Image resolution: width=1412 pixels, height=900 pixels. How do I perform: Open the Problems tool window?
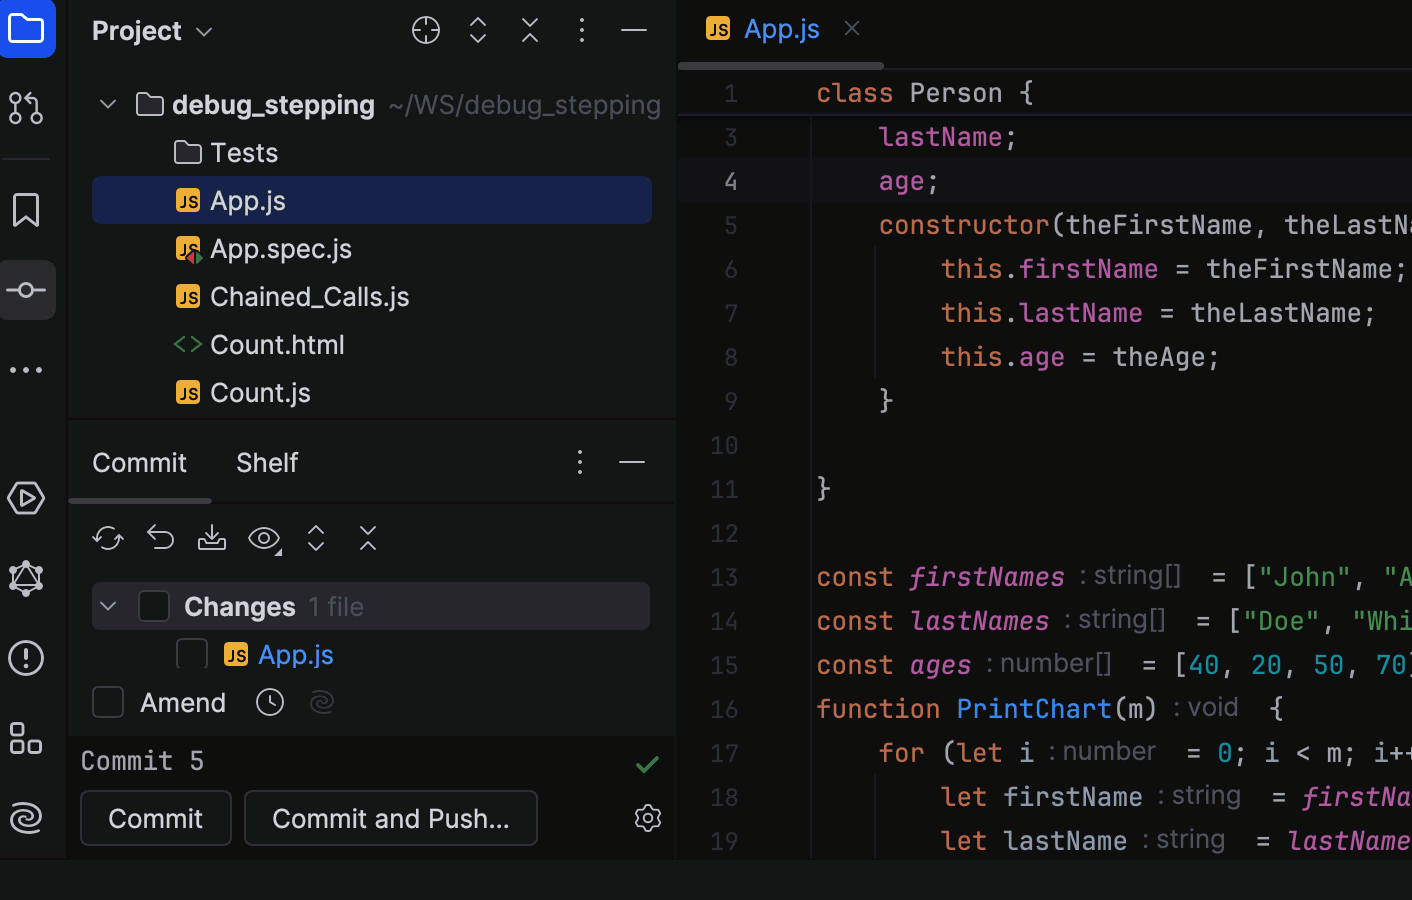(x=27, y=658)
